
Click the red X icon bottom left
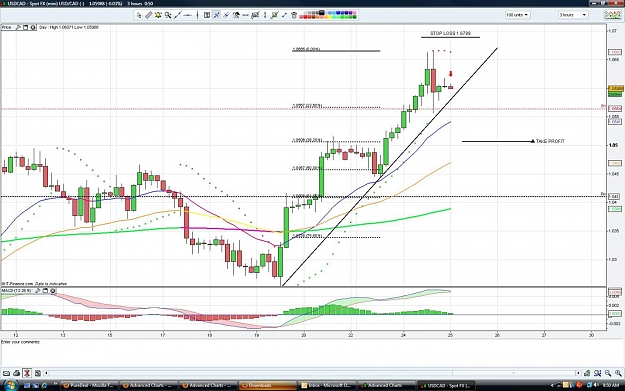click(27, 373)
